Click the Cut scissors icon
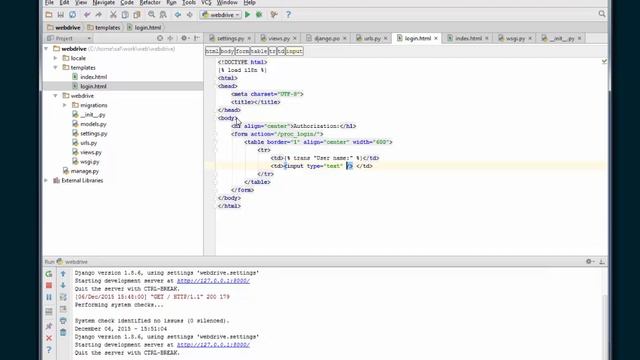Viewport: 640px width, 360px height. 113,15
